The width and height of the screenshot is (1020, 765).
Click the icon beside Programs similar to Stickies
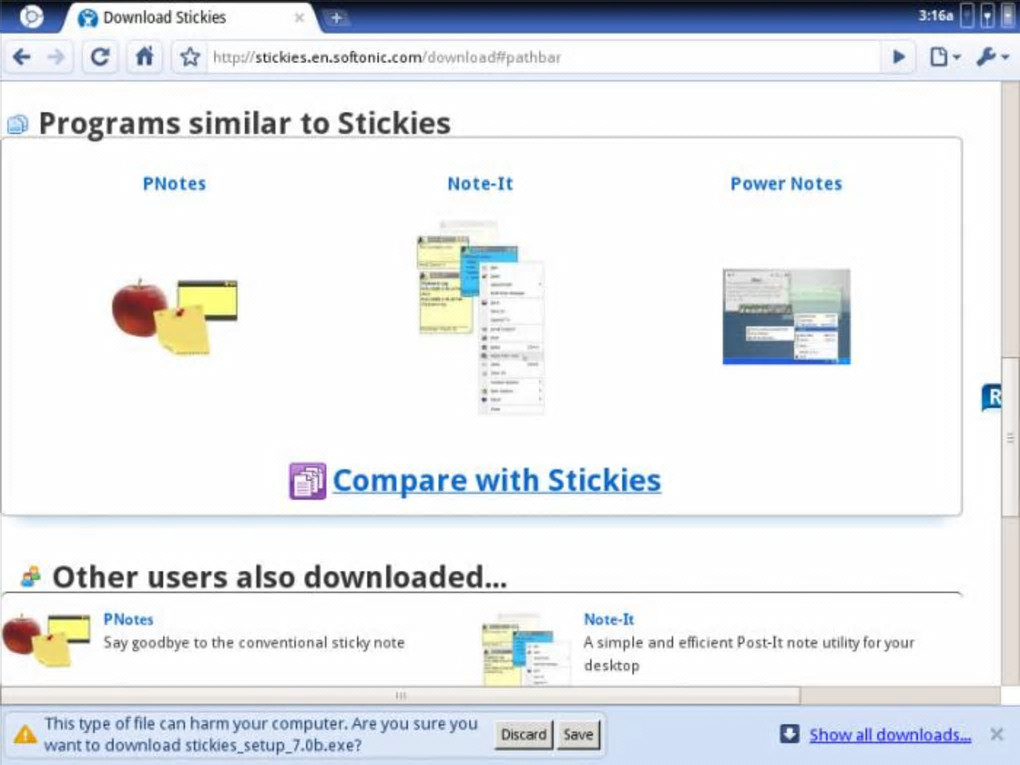18,124
